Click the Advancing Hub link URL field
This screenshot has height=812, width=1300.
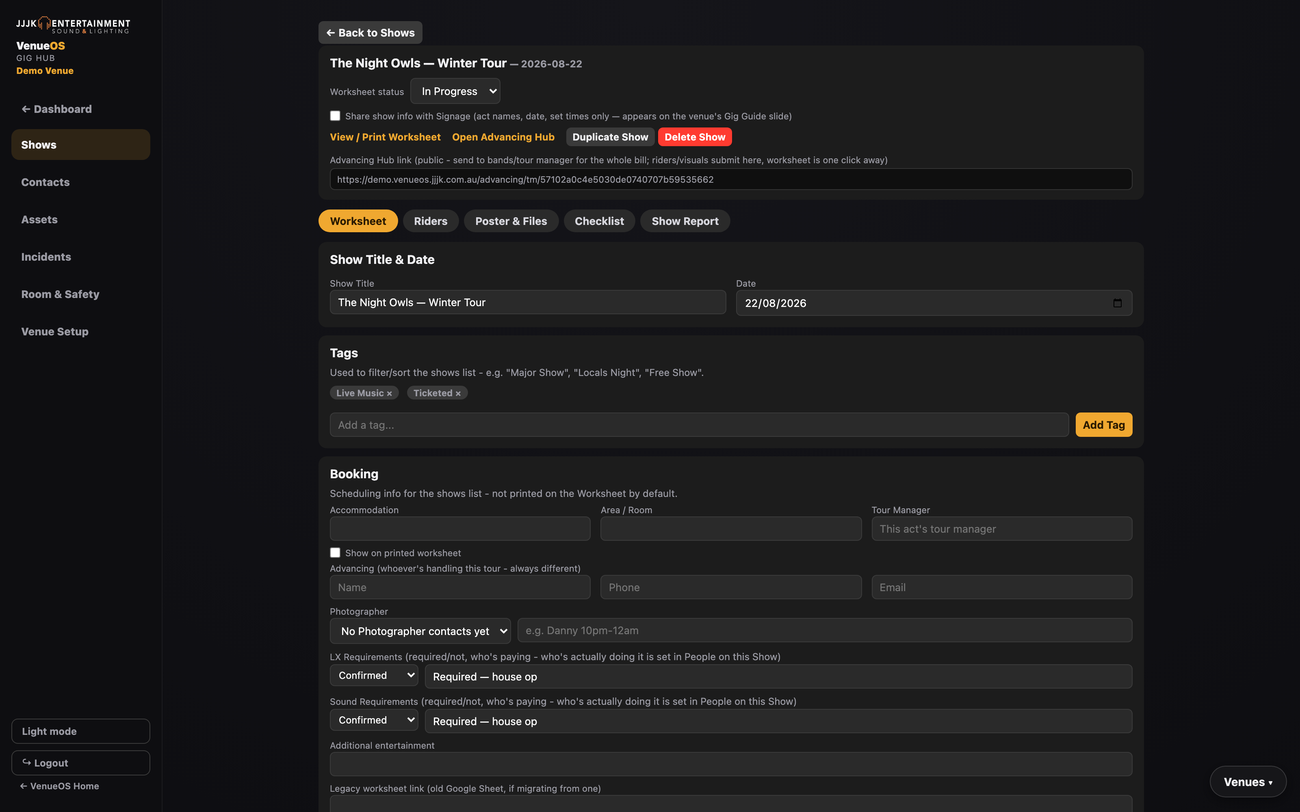coord(731,179)
